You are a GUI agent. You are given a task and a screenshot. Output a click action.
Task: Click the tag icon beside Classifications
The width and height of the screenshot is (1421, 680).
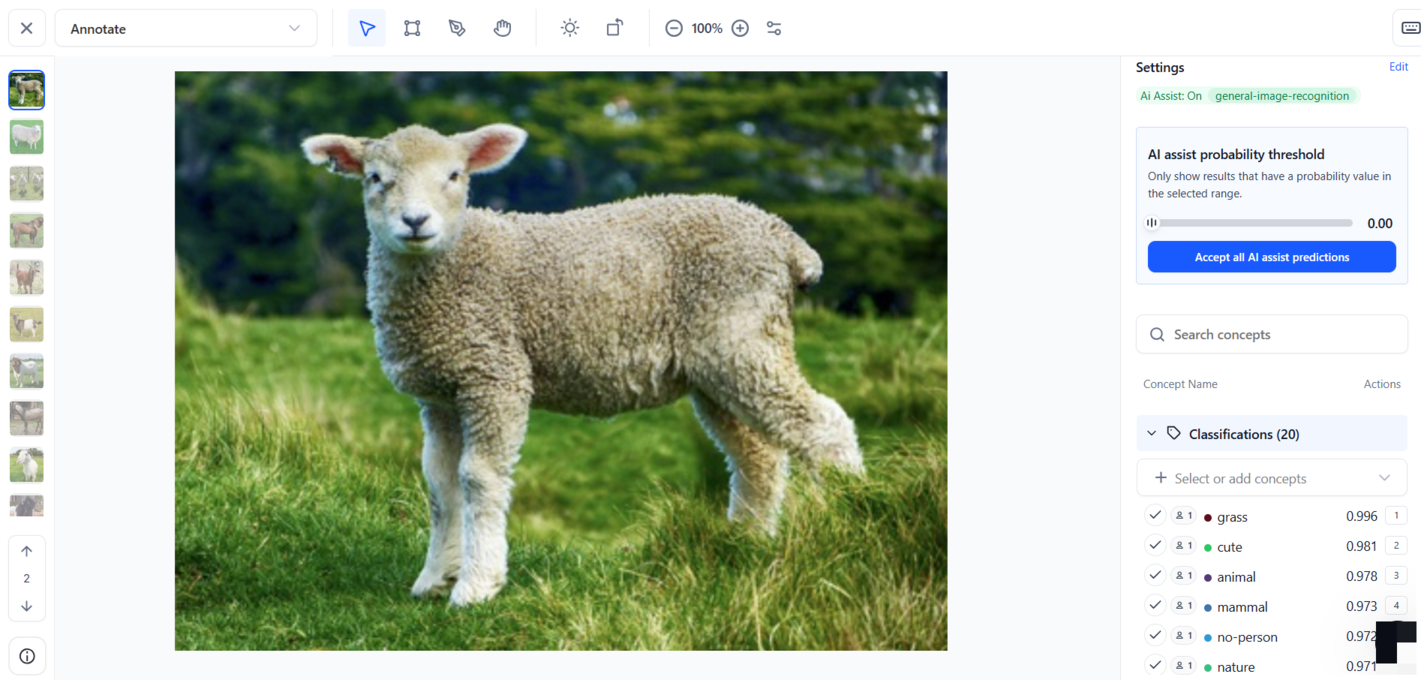pyautogui.click(x=1174, y=433)
